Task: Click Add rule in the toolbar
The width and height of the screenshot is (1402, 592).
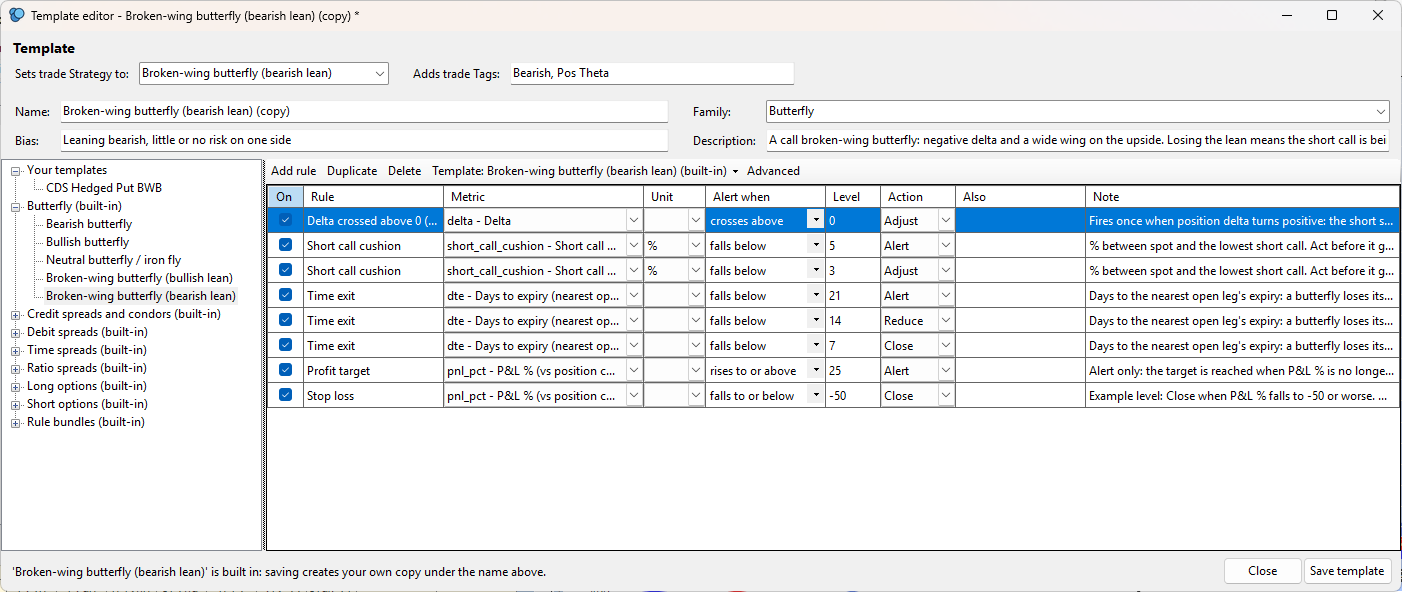Action: pos(293,171)
